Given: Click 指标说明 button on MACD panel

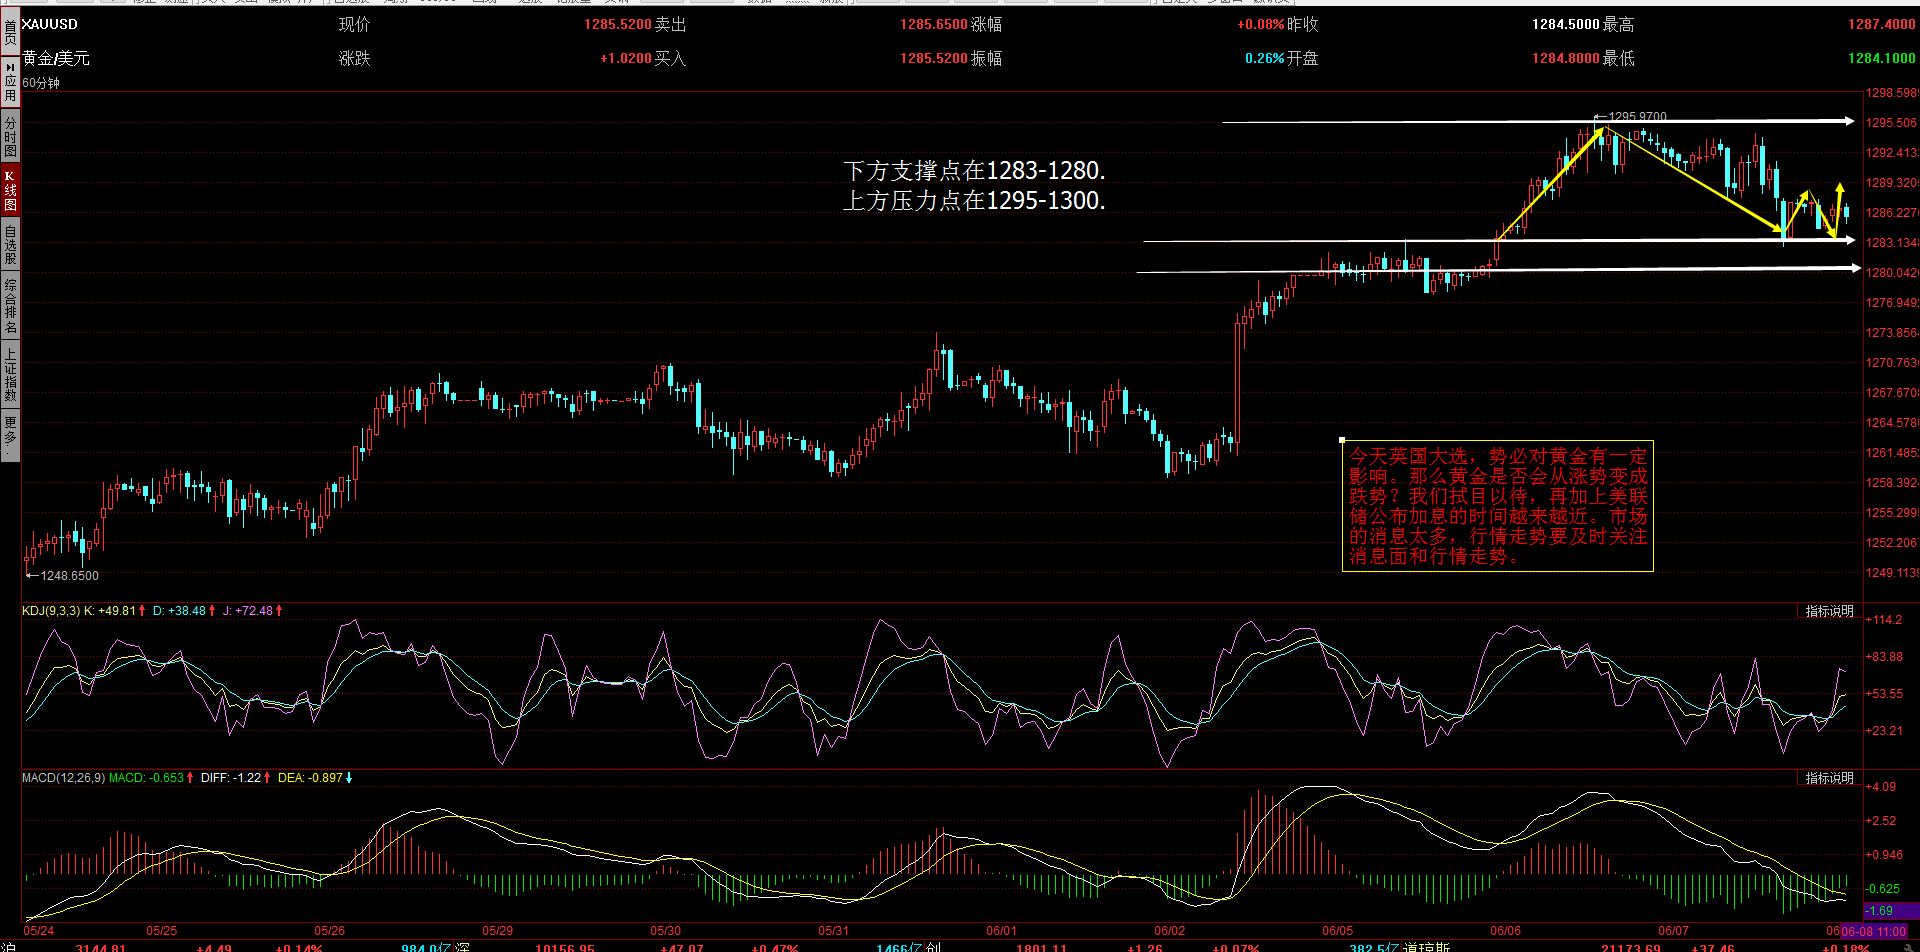Looking at the screenshot, I should point(1829,778).
